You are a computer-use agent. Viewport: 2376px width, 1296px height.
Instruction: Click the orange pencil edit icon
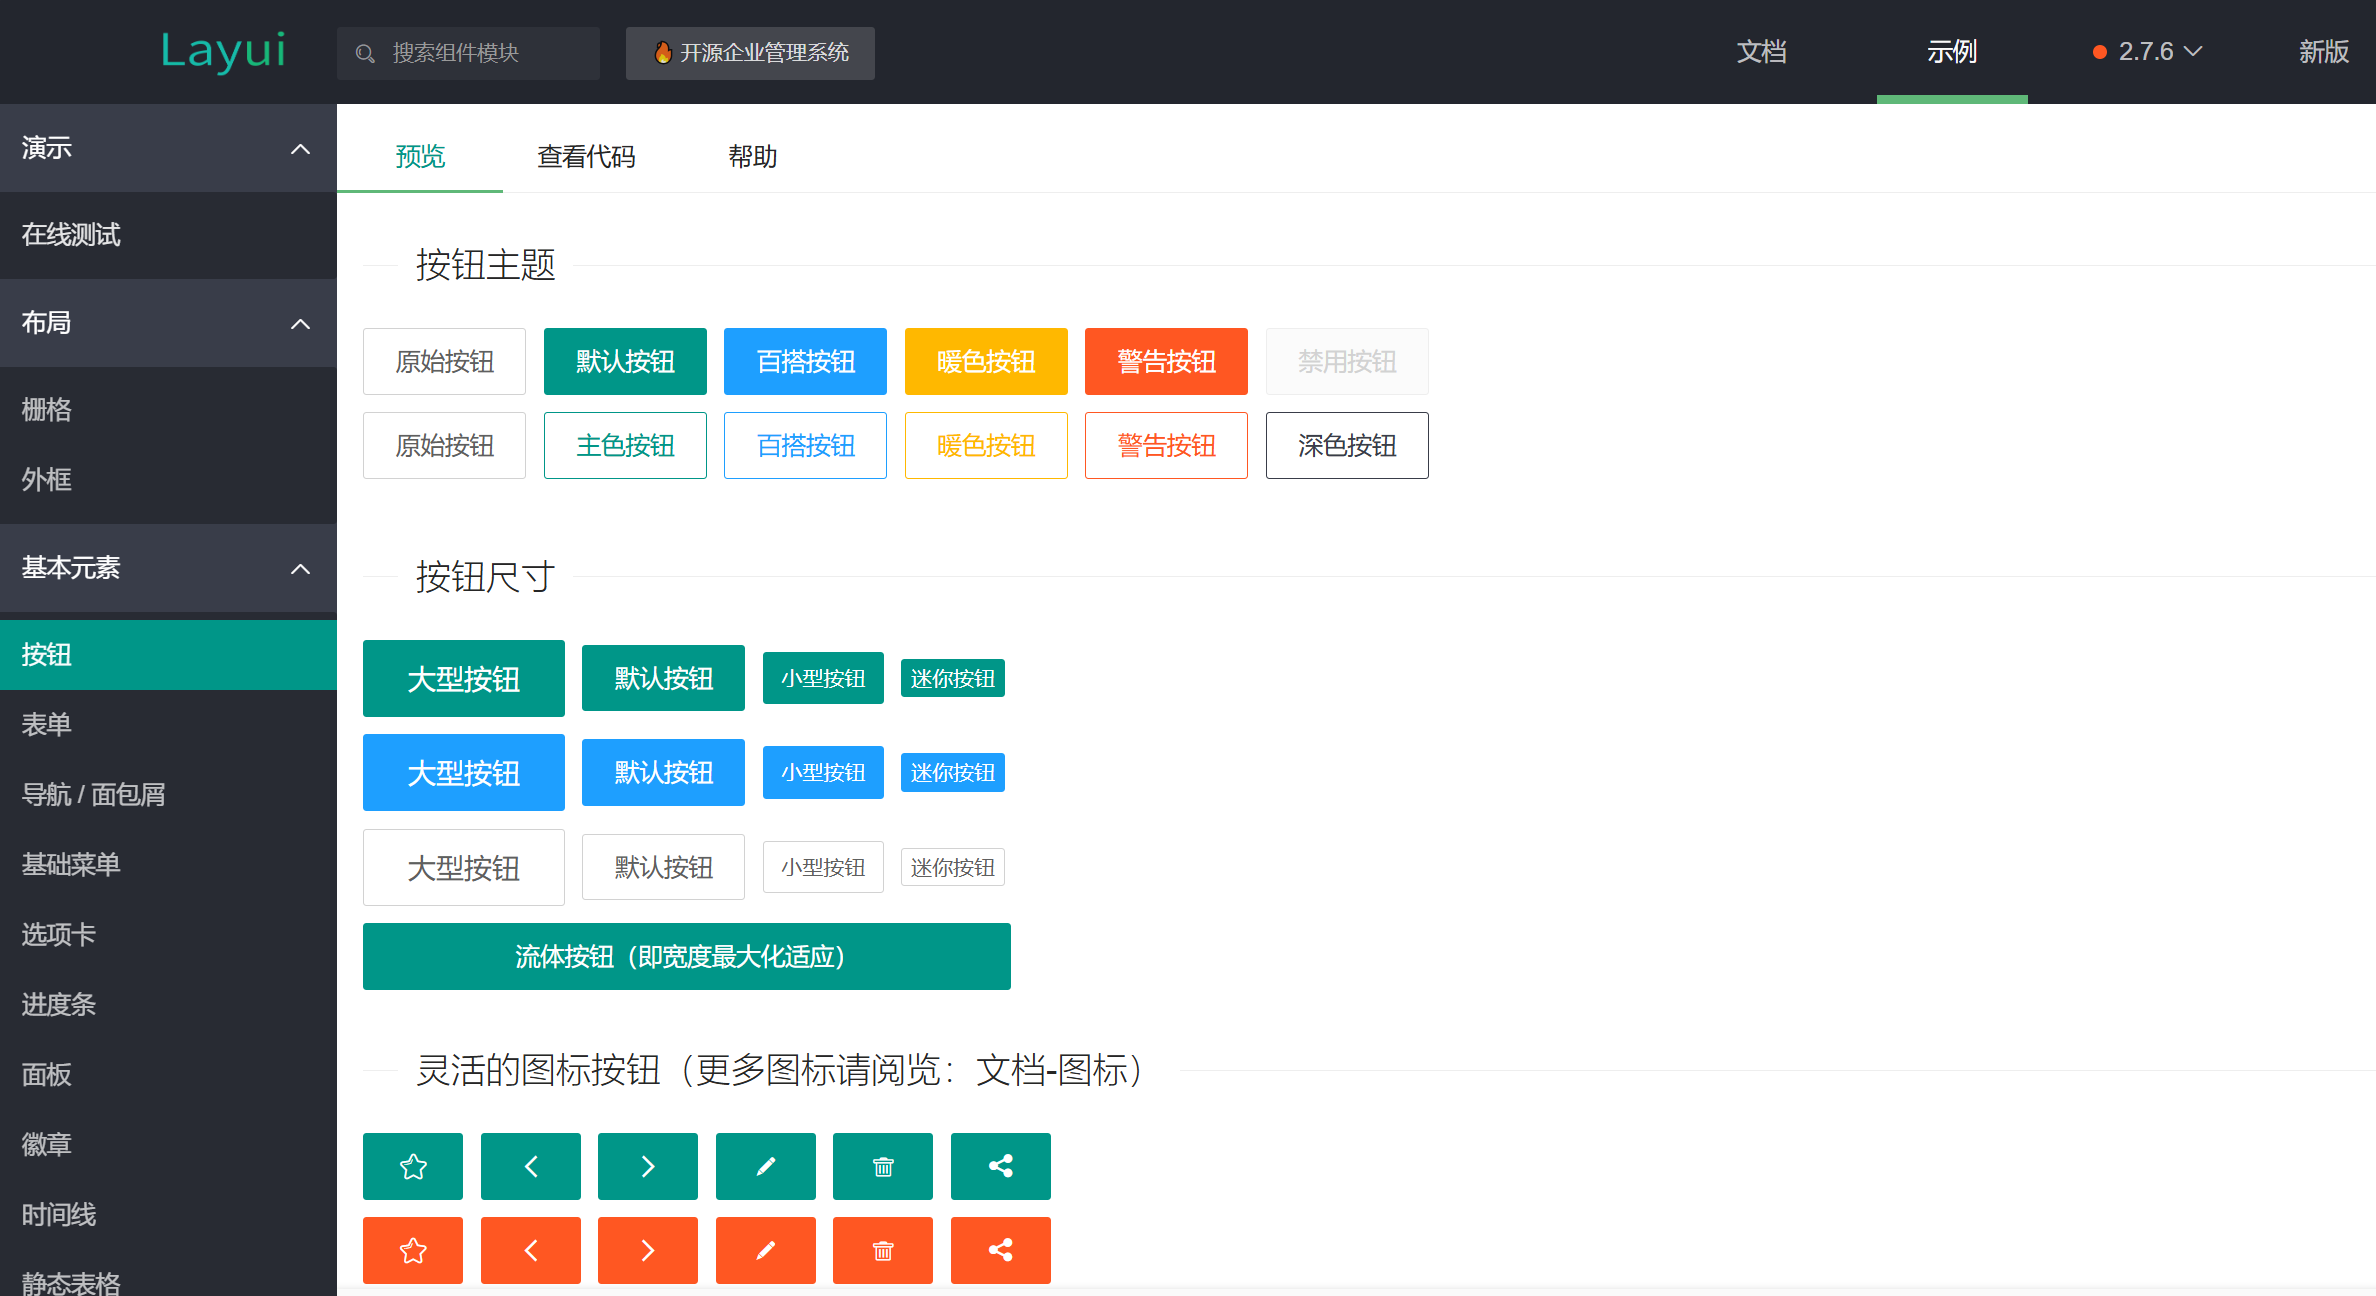tap(765, 1250)
